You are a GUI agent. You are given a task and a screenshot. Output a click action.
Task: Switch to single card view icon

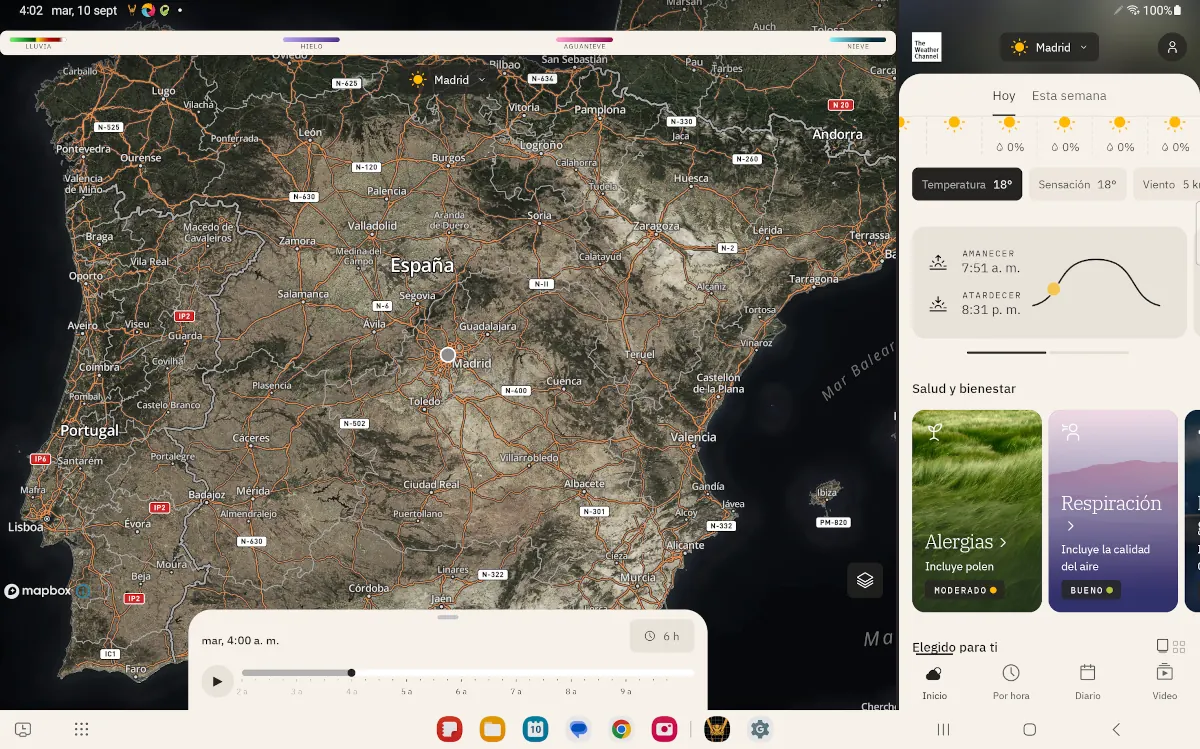1162,646
